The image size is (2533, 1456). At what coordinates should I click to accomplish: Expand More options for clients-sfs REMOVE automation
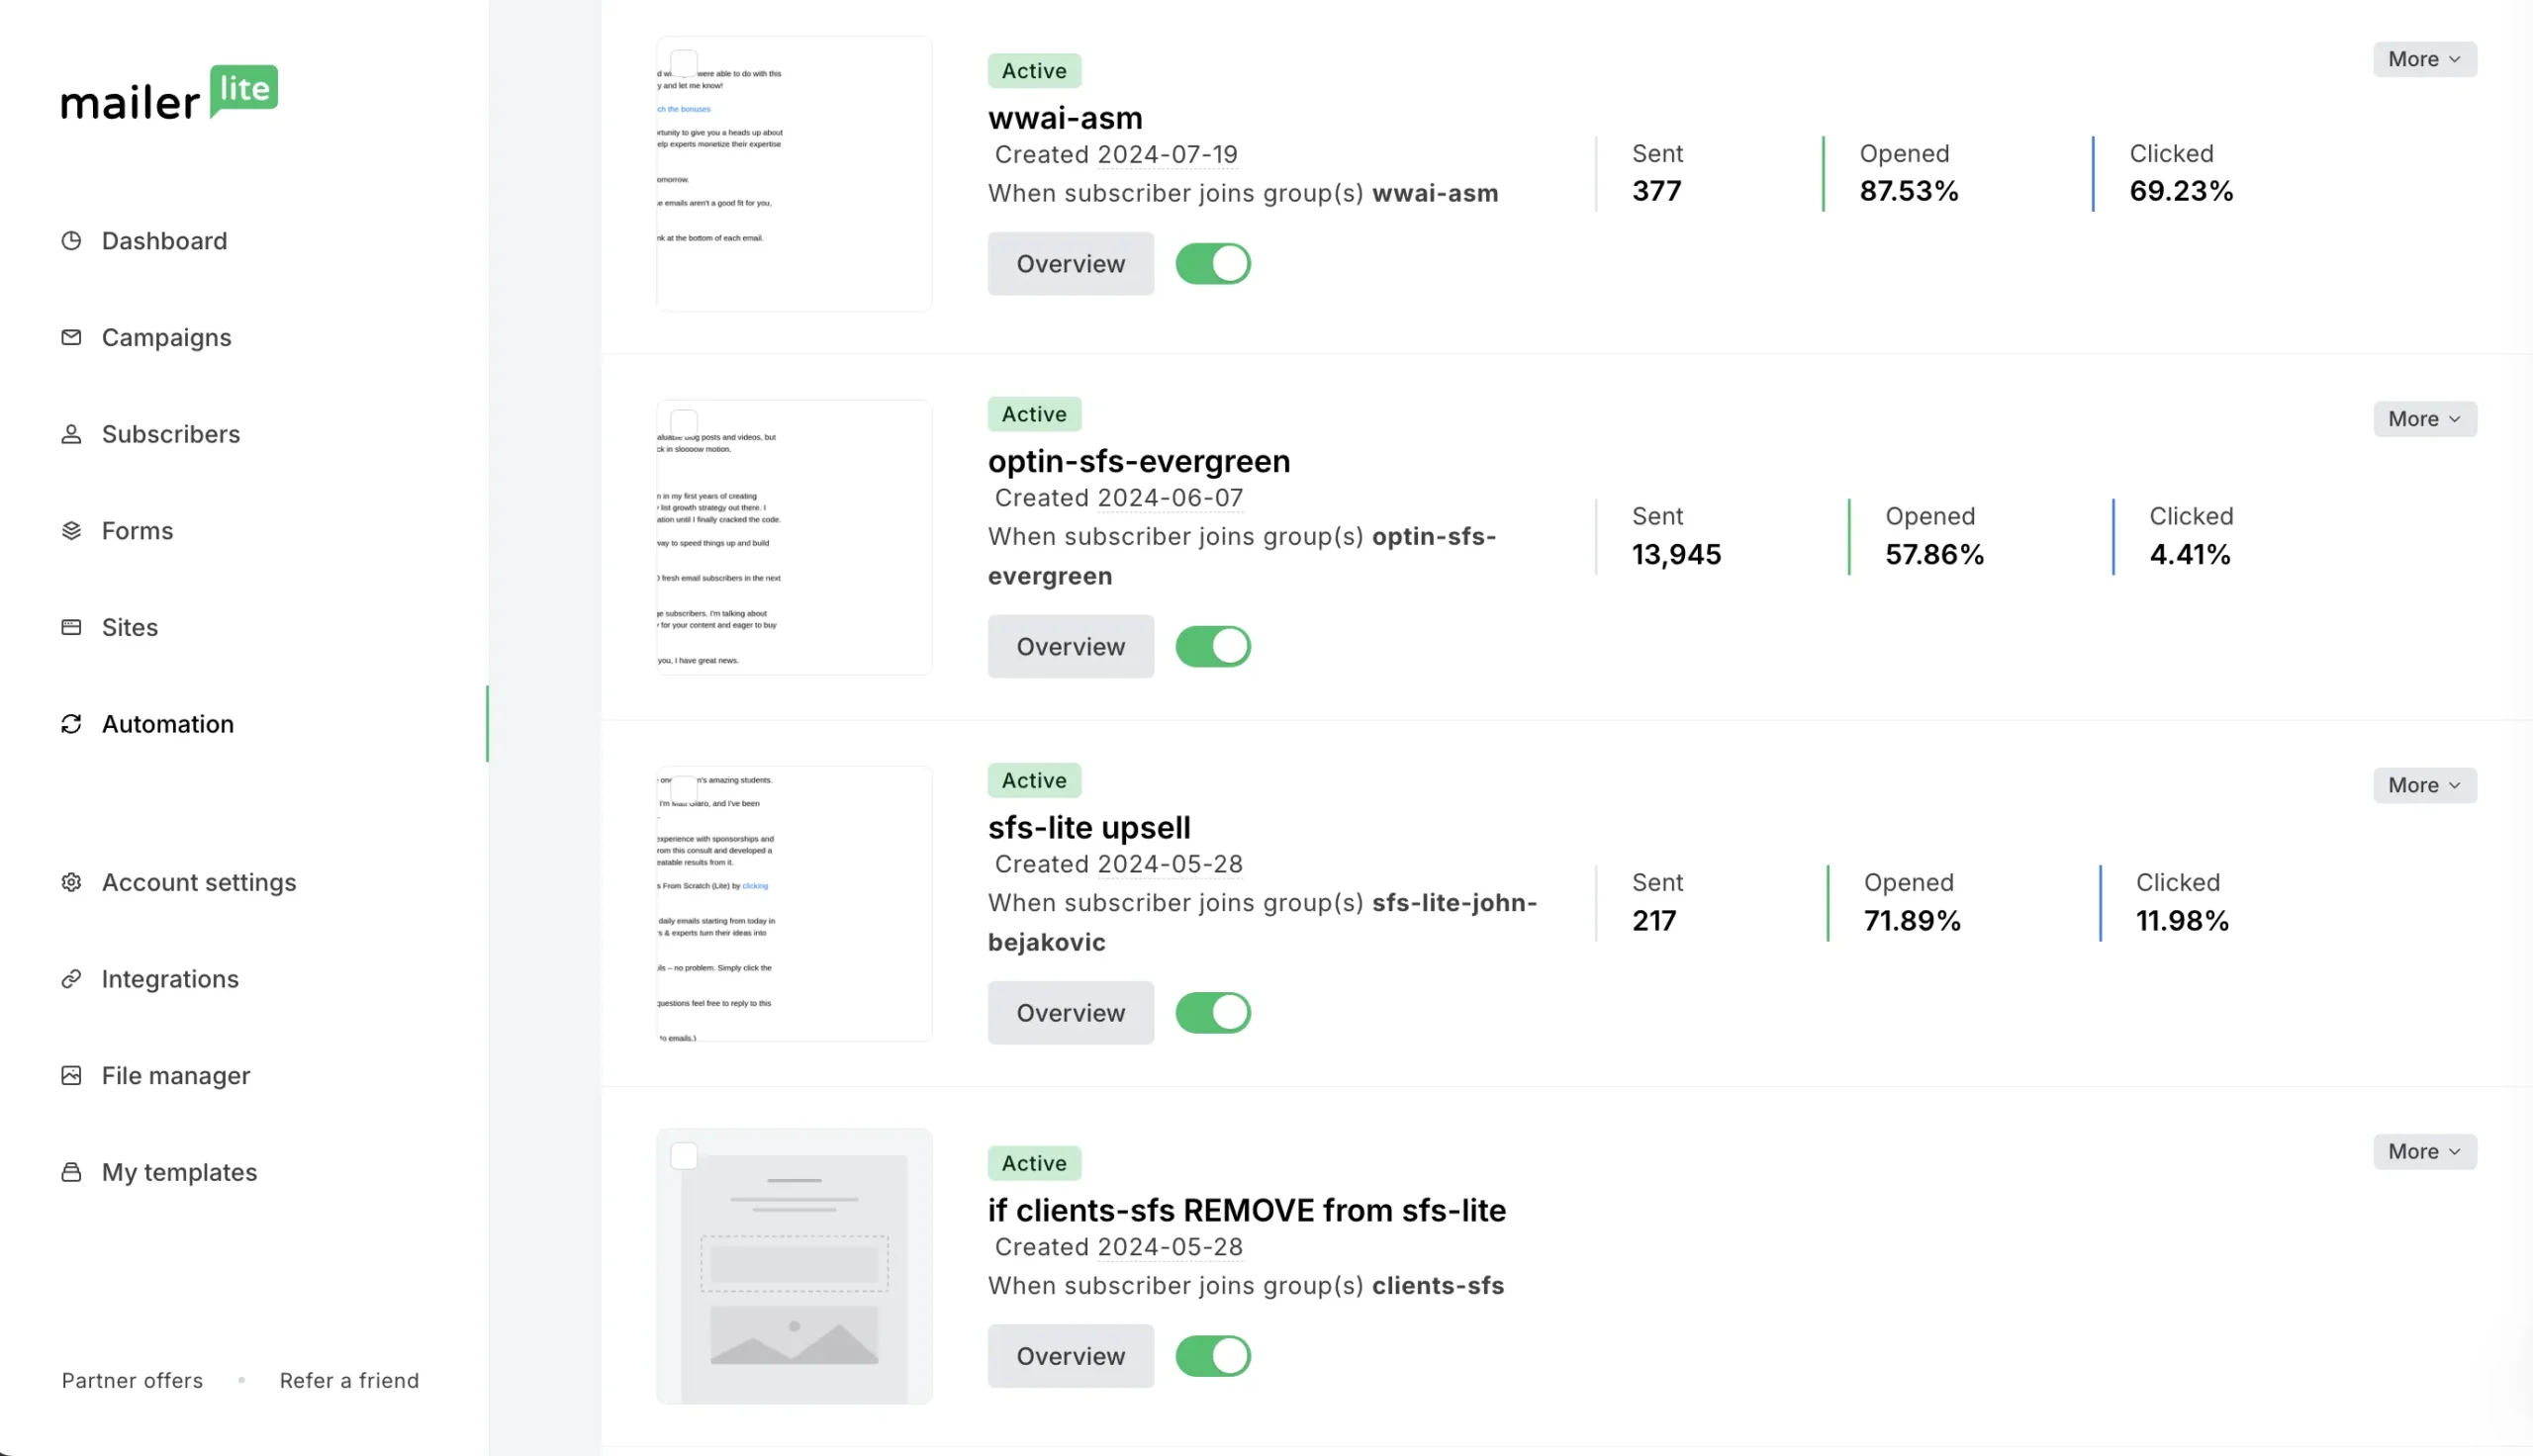click(2425, 1151)
